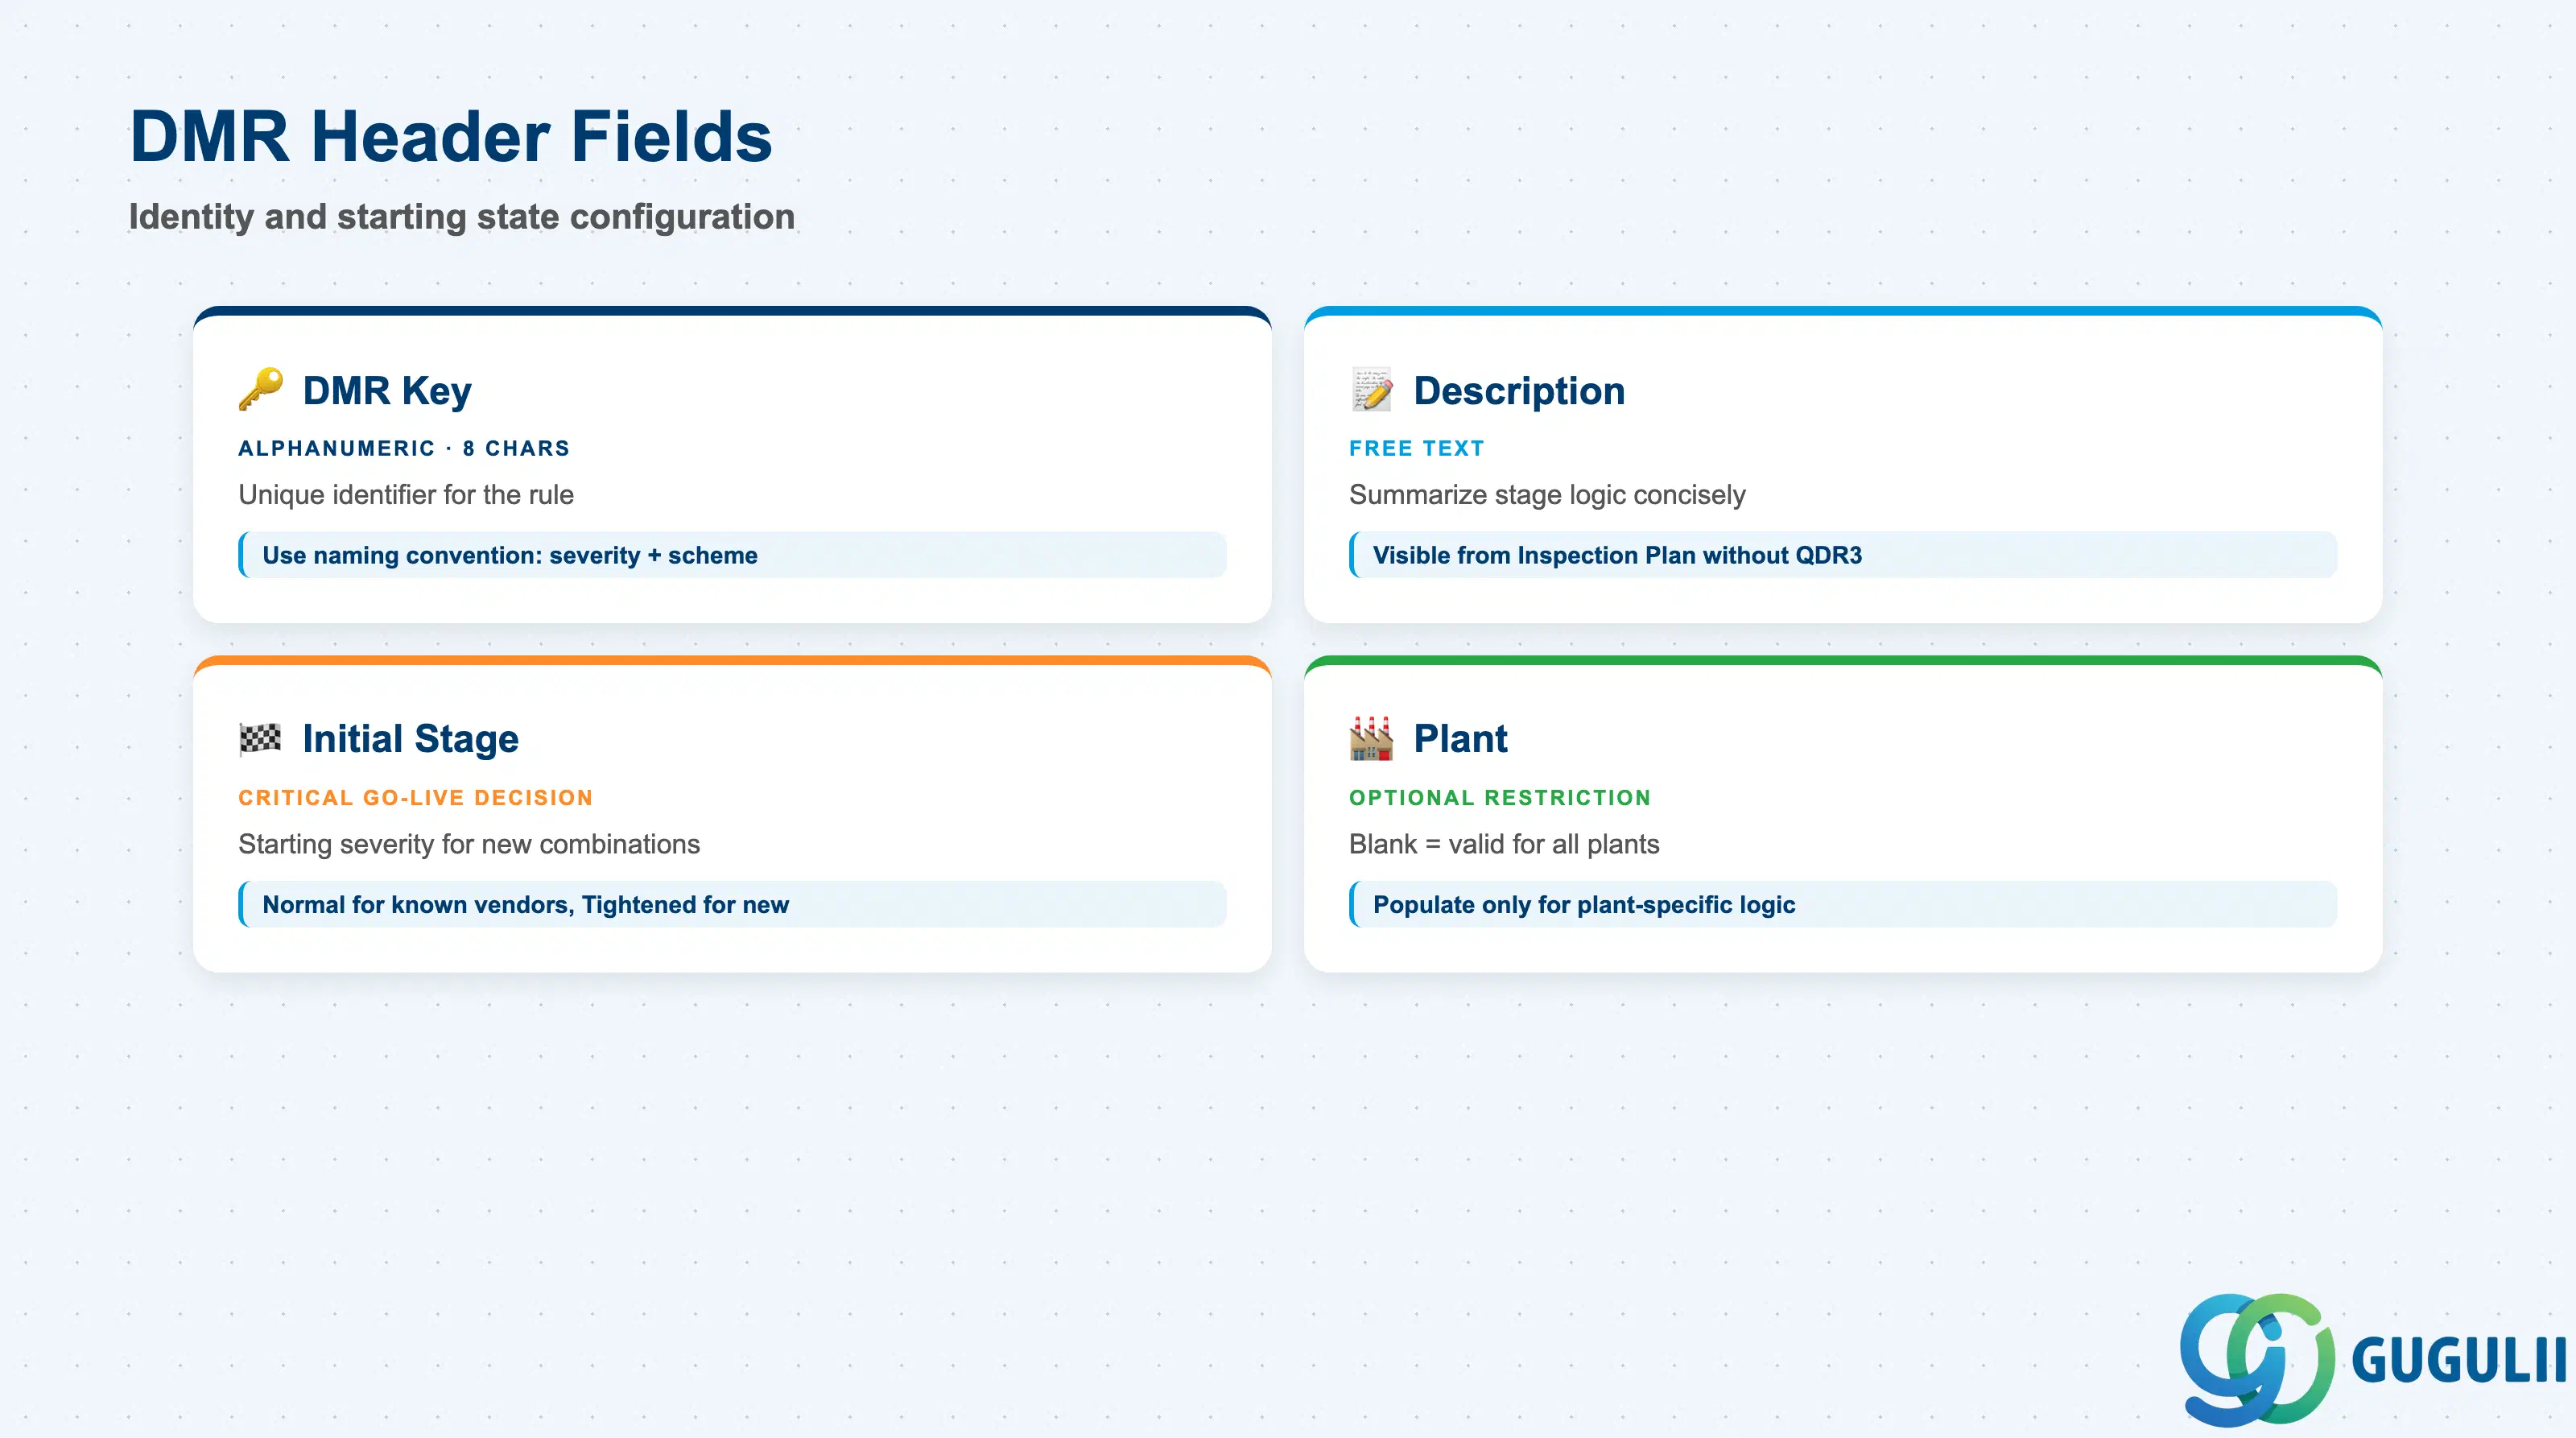This screenshot has height=1438, width=2576.
Task: Click the ALPHANUMERIC · 8 CHARS label
Action: point(404,448)
